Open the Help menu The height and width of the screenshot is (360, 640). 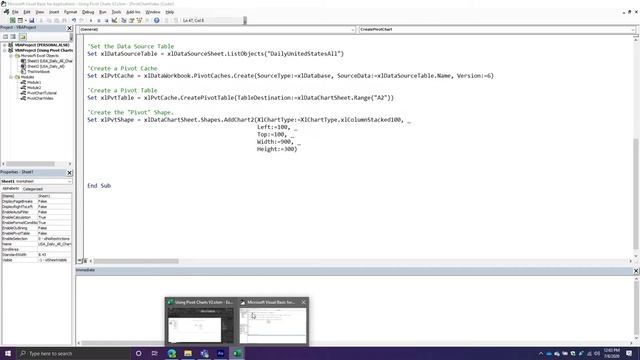click(x=169, y=12)
